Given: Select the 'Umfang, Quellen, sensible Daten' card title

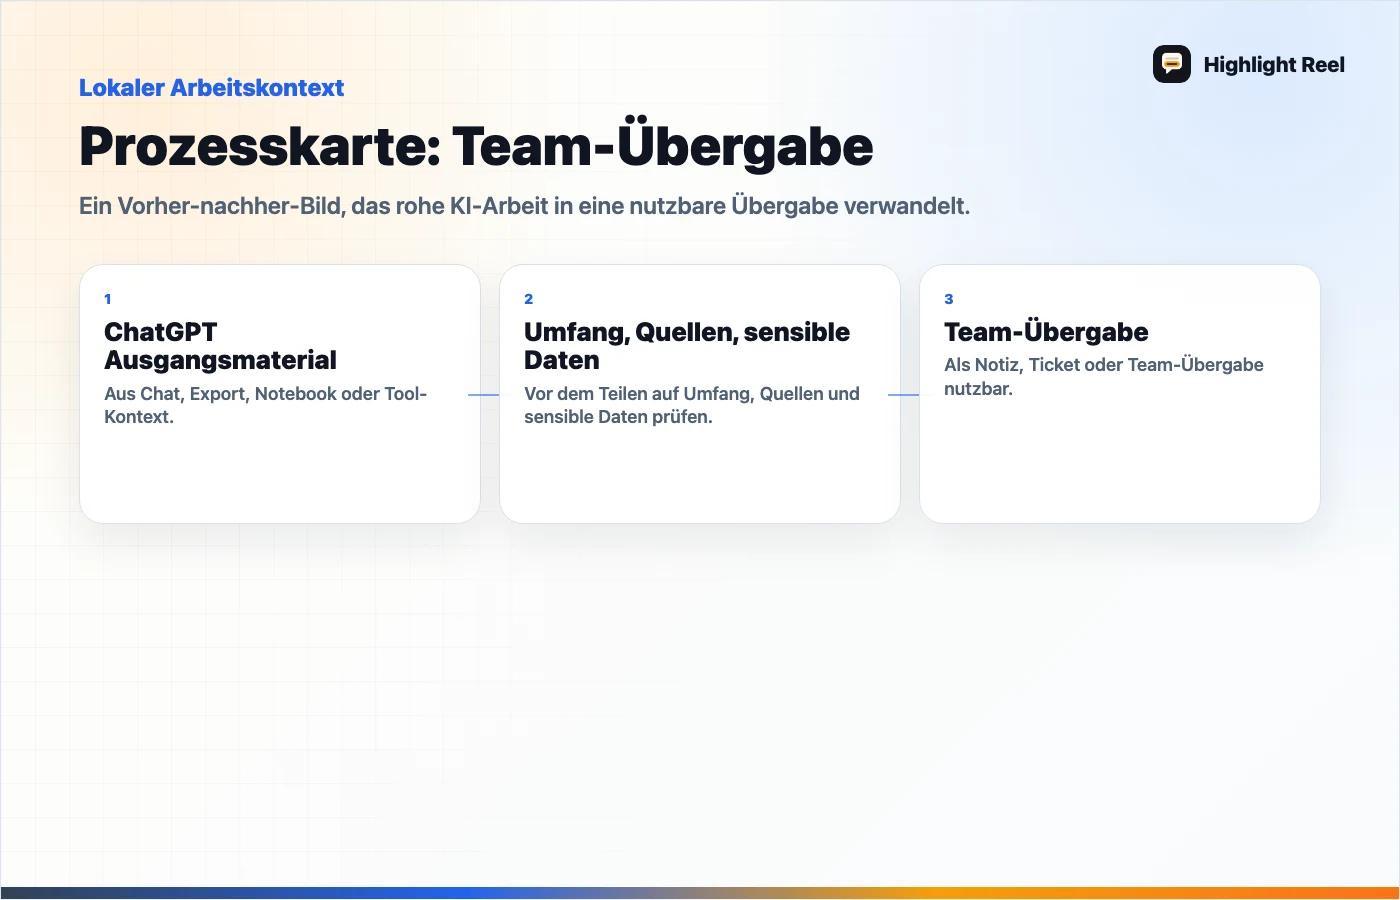Looking at the screenshot, I should click(x=687, y=346).
